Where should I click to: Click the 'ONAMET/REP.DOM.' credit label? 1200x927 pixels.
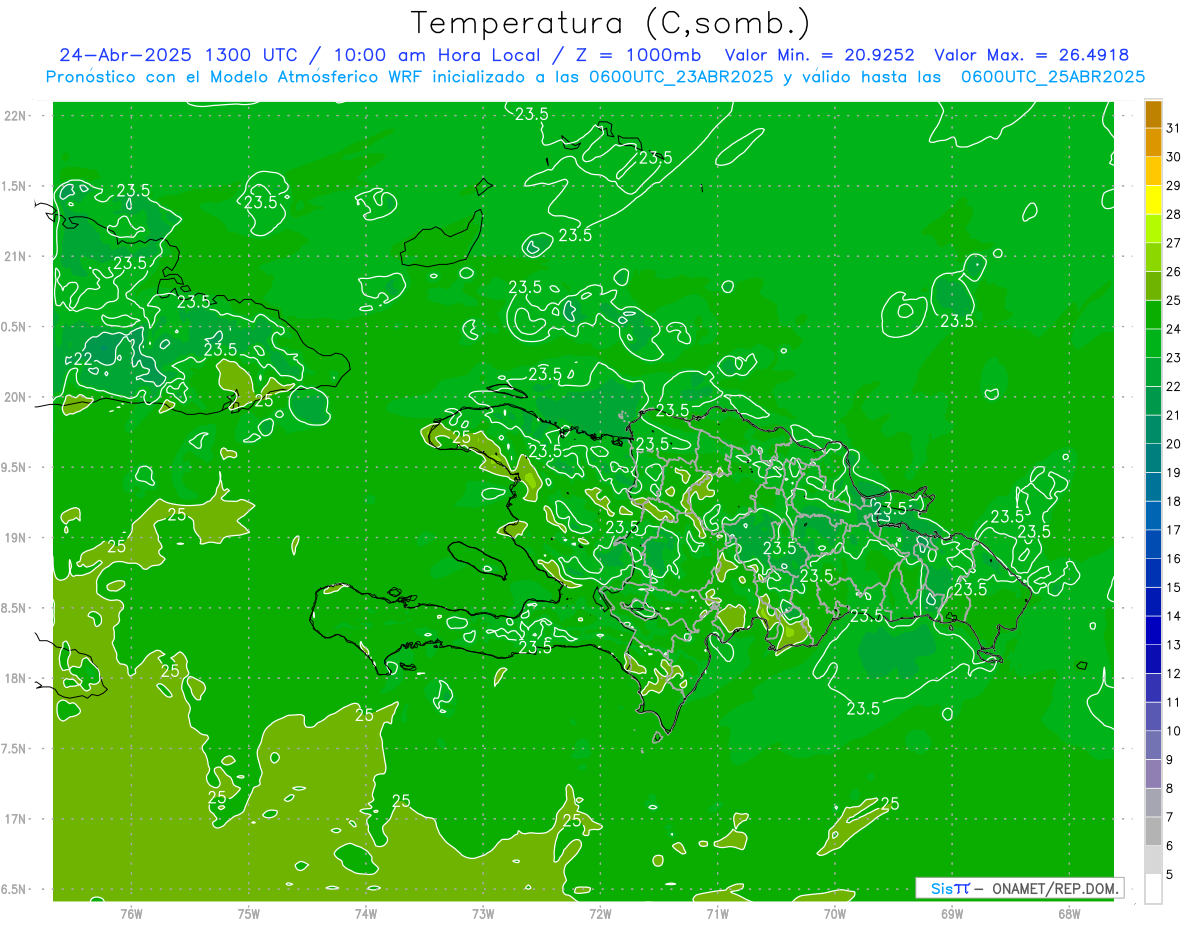point(1056,888)
